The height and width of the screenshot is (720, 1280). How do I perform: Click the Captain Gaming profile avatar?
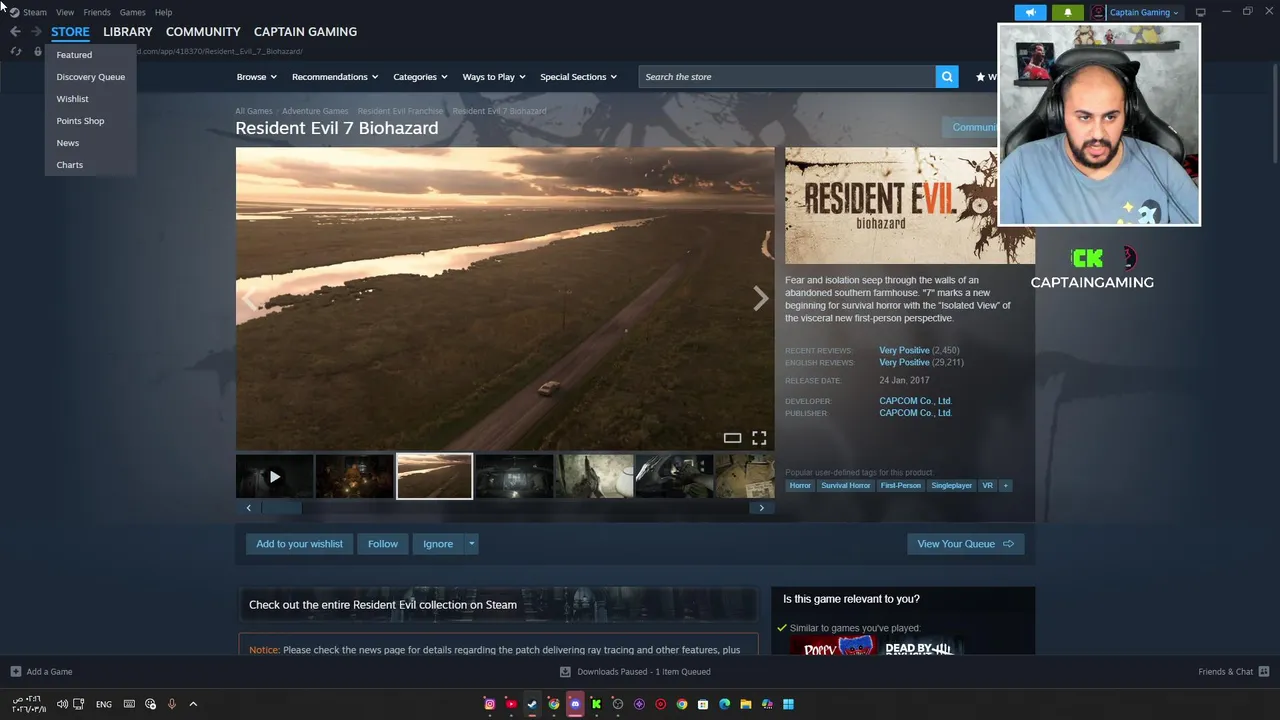pyautogui.click(x=1098, y=12)
